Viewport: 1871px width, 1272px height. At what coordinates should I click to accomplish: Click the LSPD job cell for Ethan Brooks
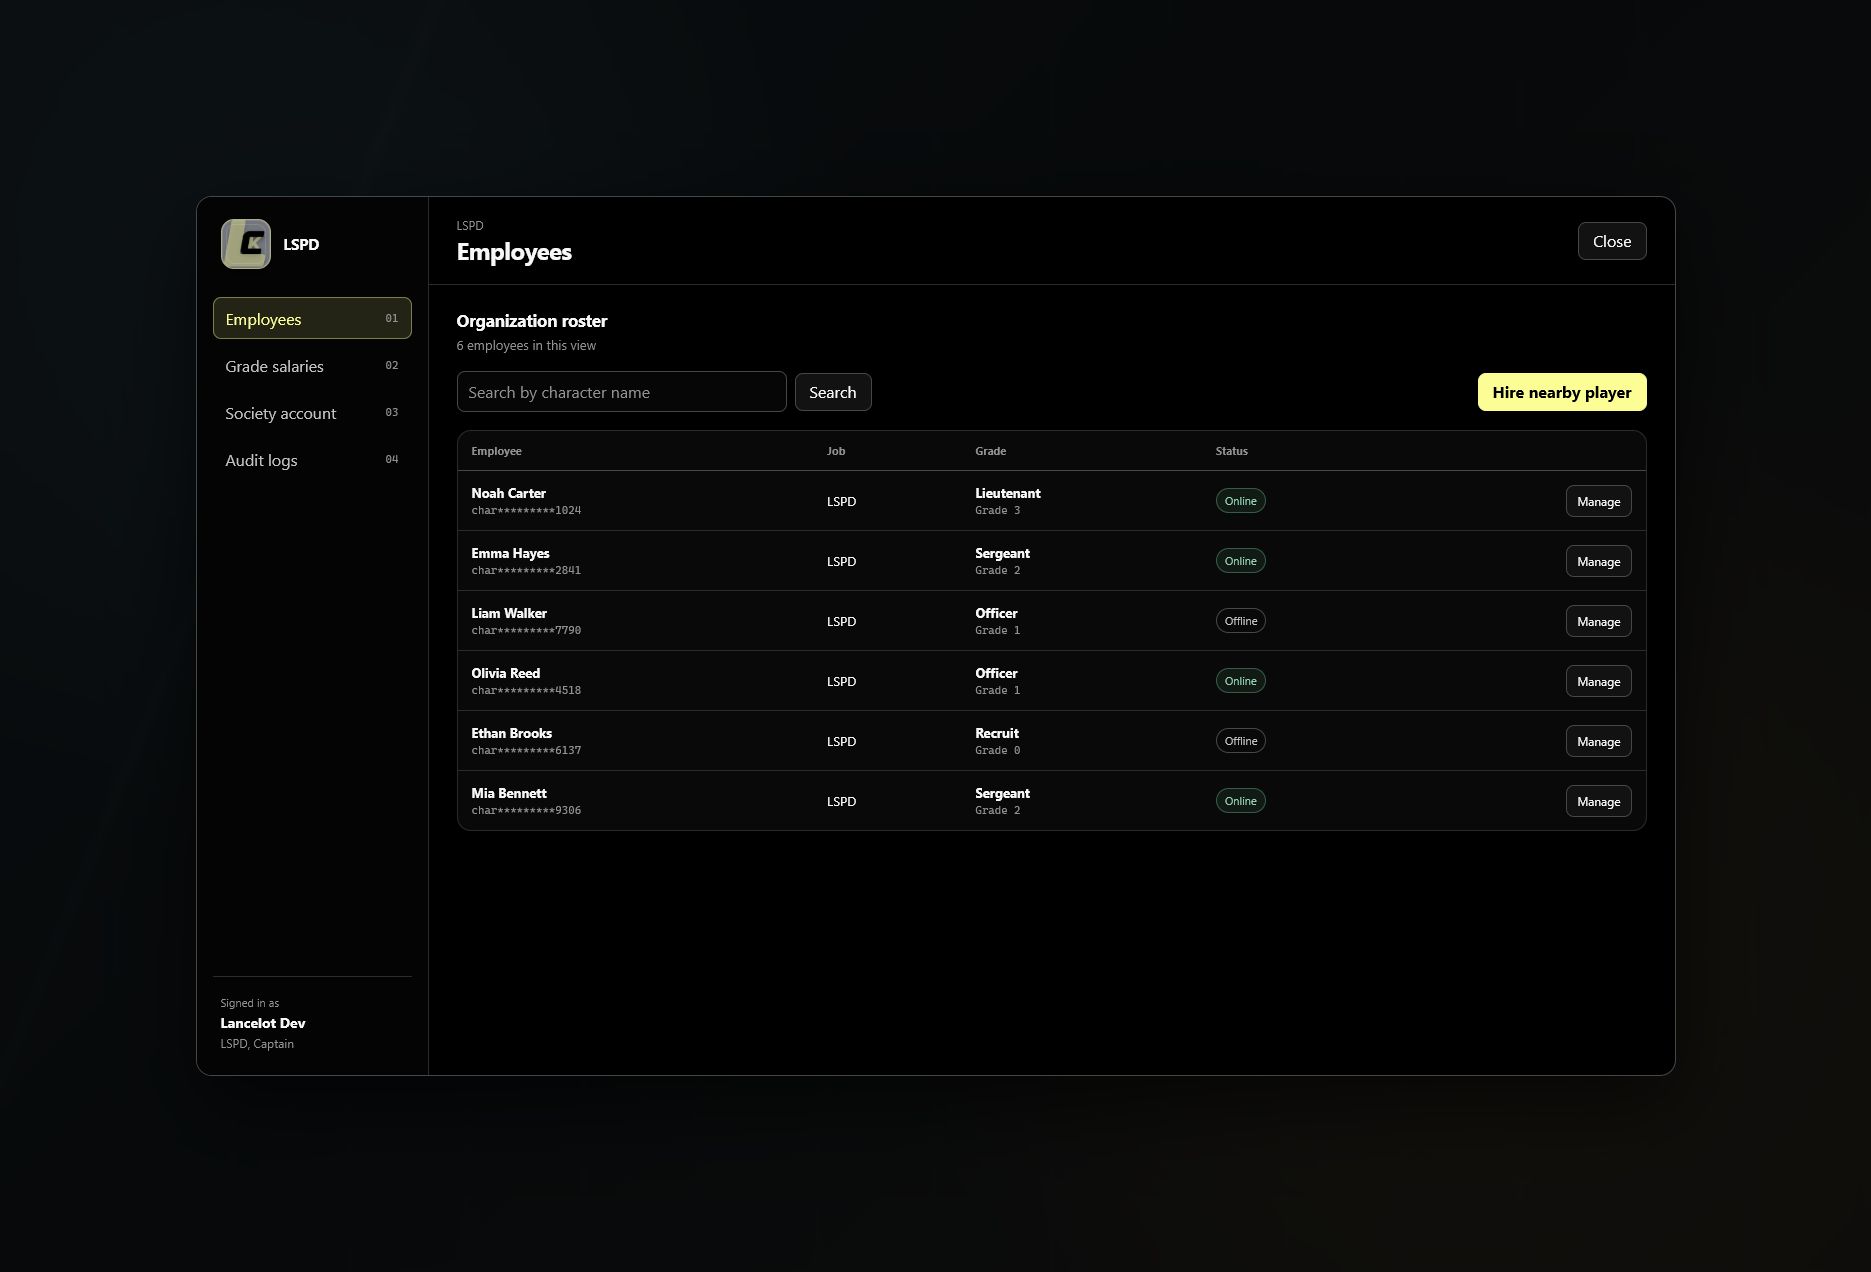click(x=841, y=741)
